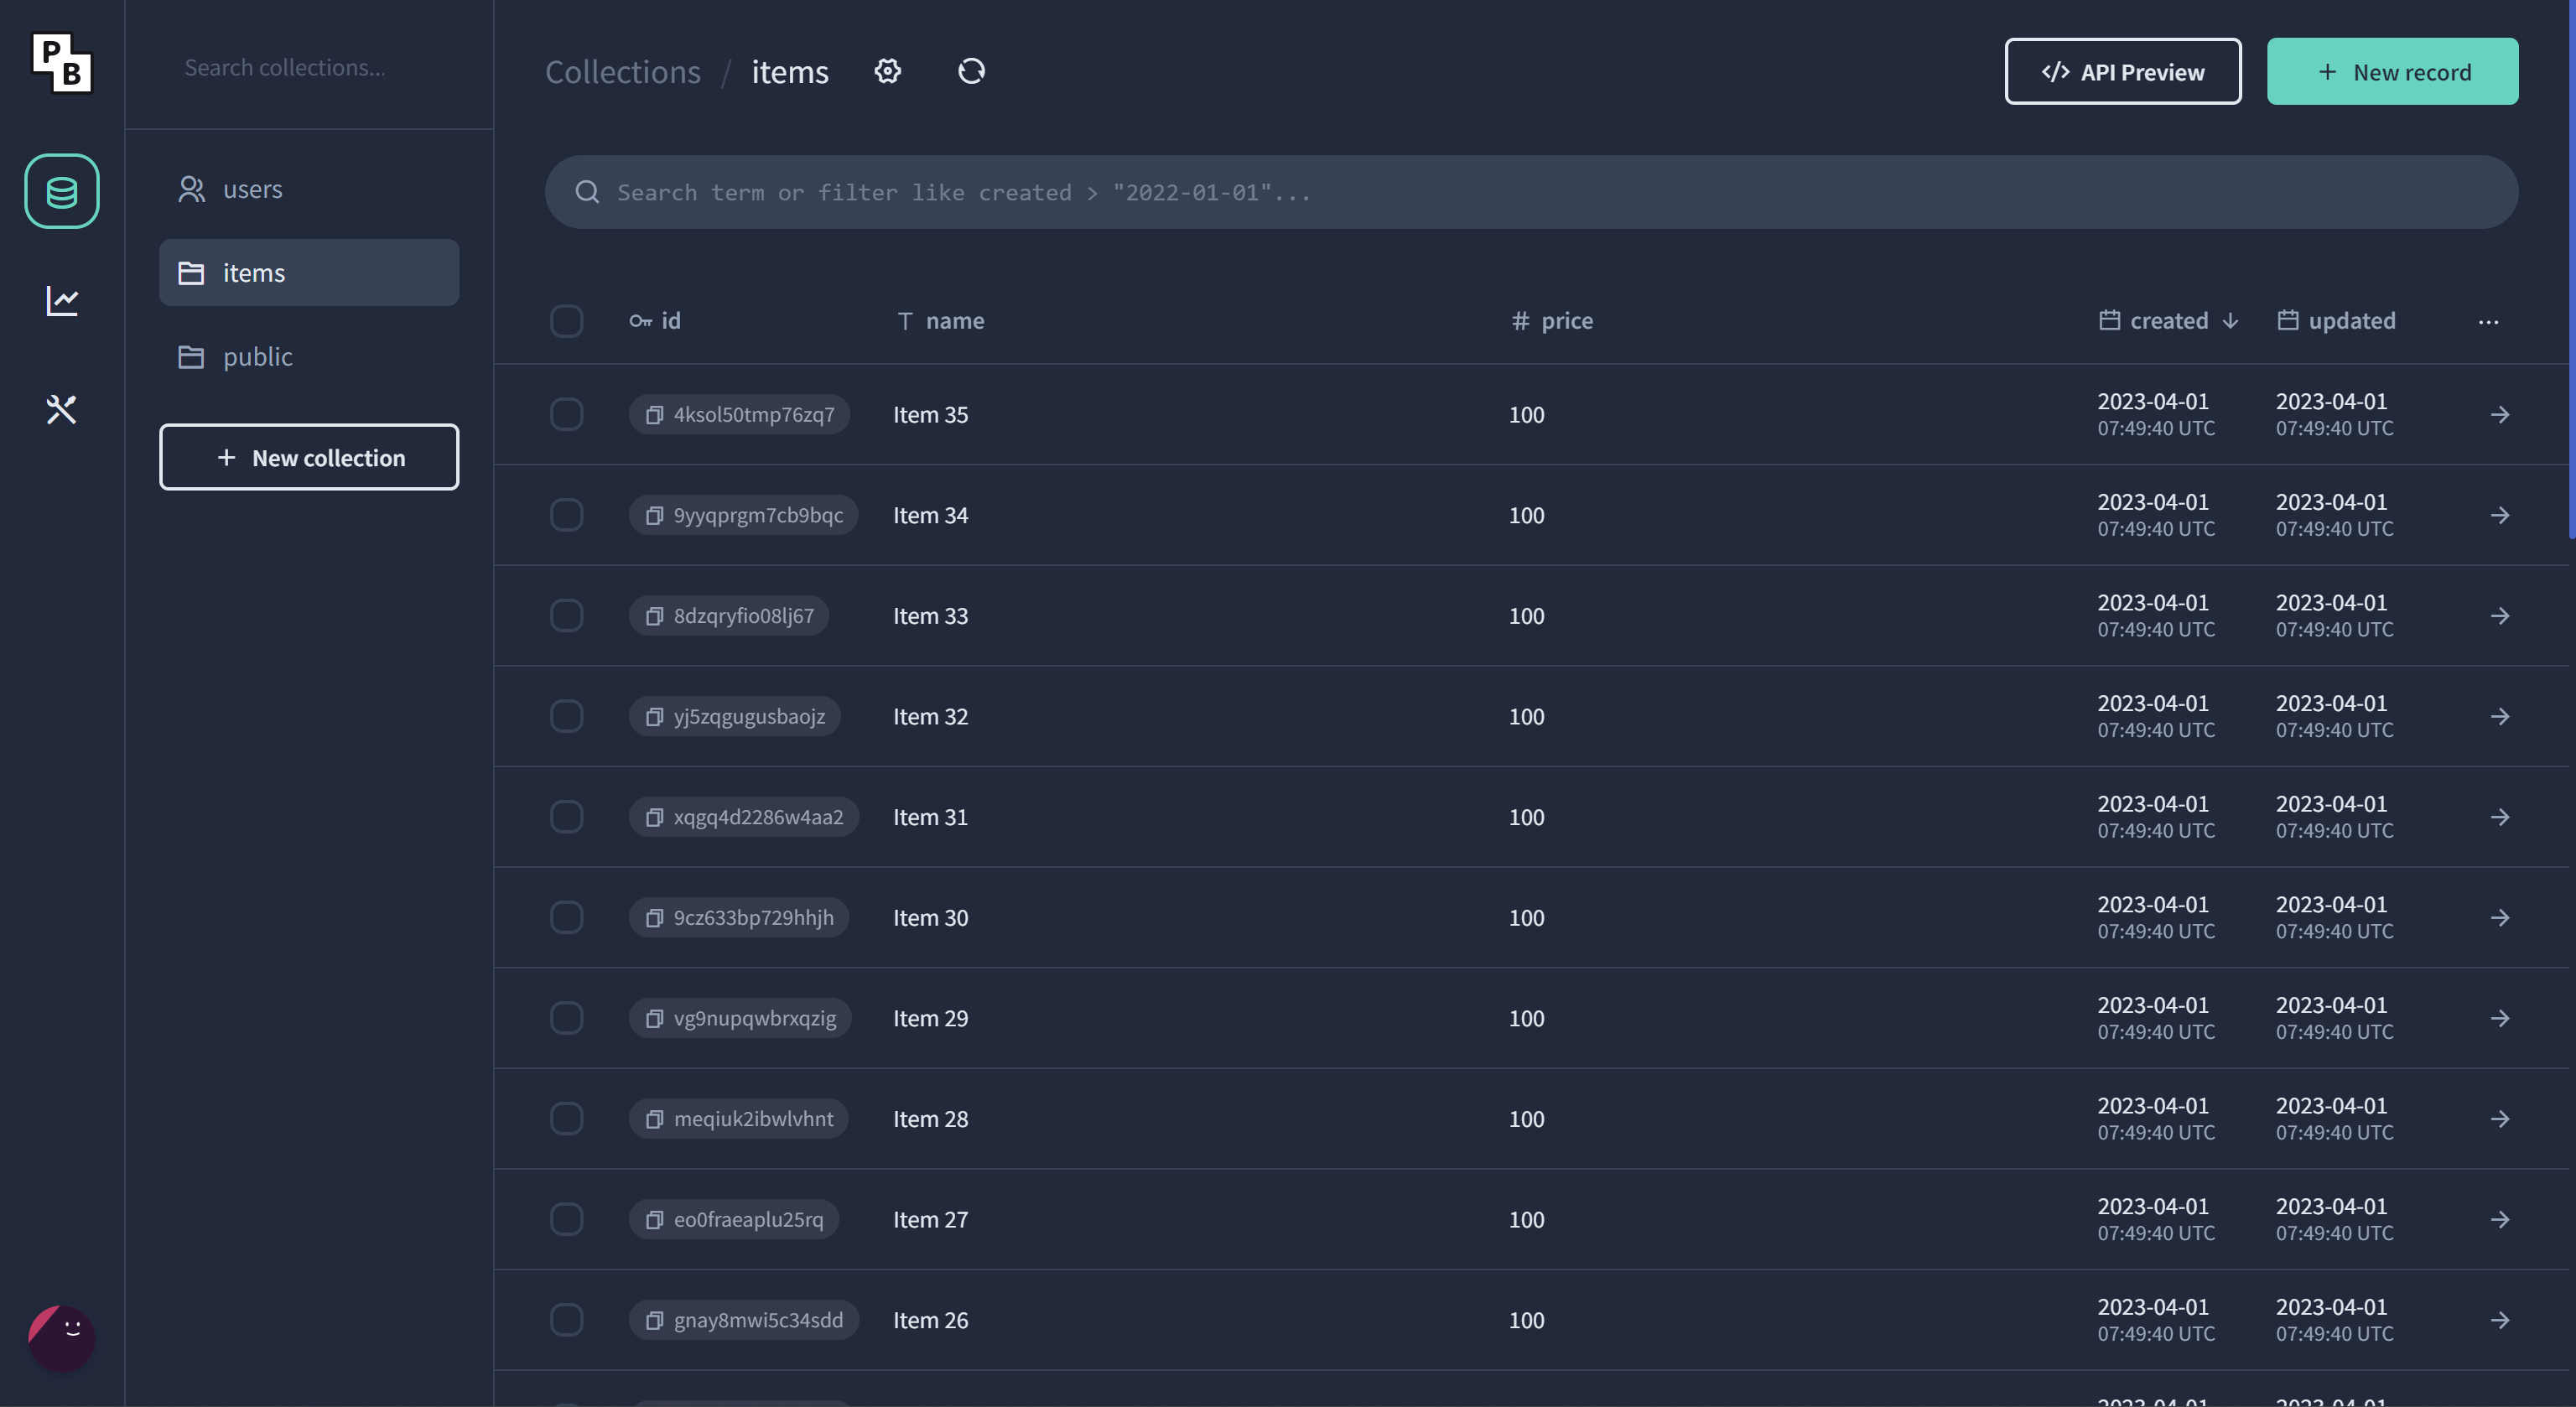The height and width of the screenshot is (1407, 2576).
Task: Create a record with New record button
Action: 2392,71
